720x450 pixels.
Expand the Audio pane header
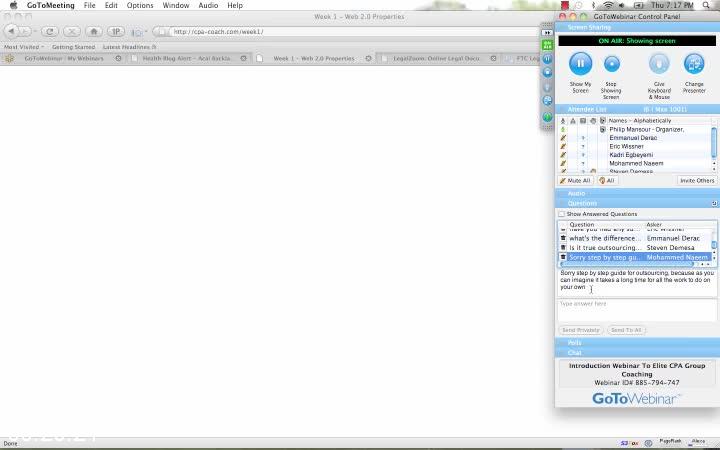pos(637,194)
